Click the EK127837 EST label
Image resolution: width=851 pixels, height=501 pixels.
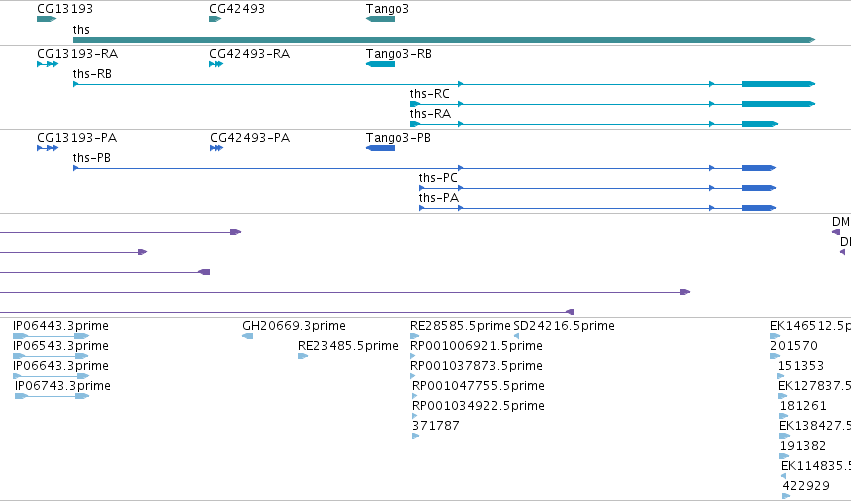tap(814, 386)
